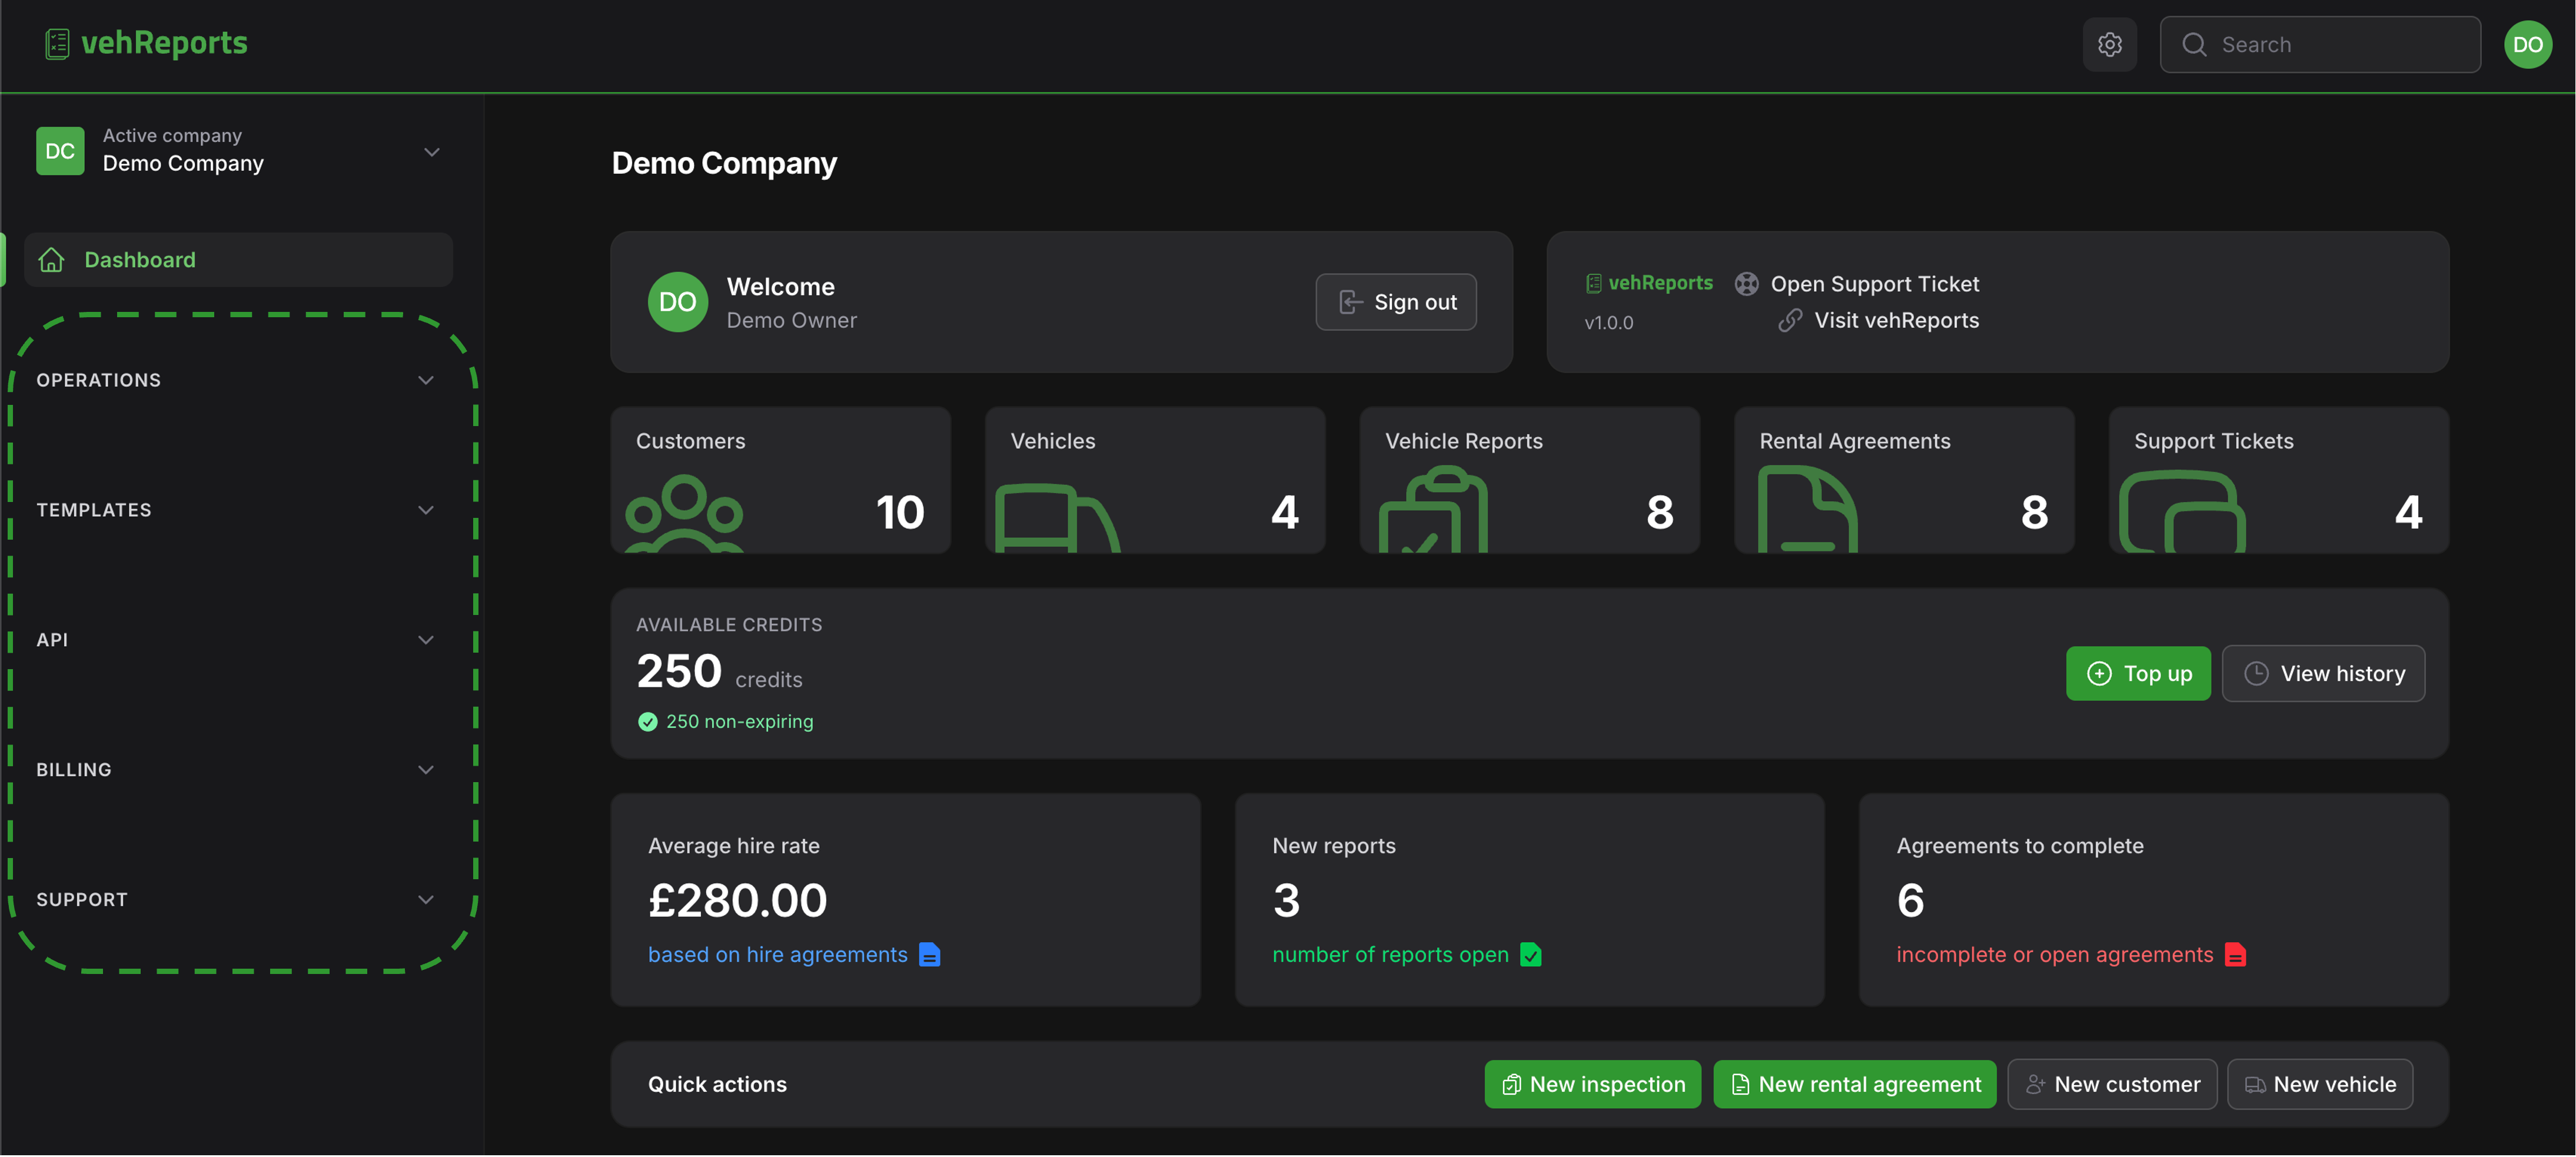Open settings via the gear icon
2576x1157 pixels.
[2109, 44]
